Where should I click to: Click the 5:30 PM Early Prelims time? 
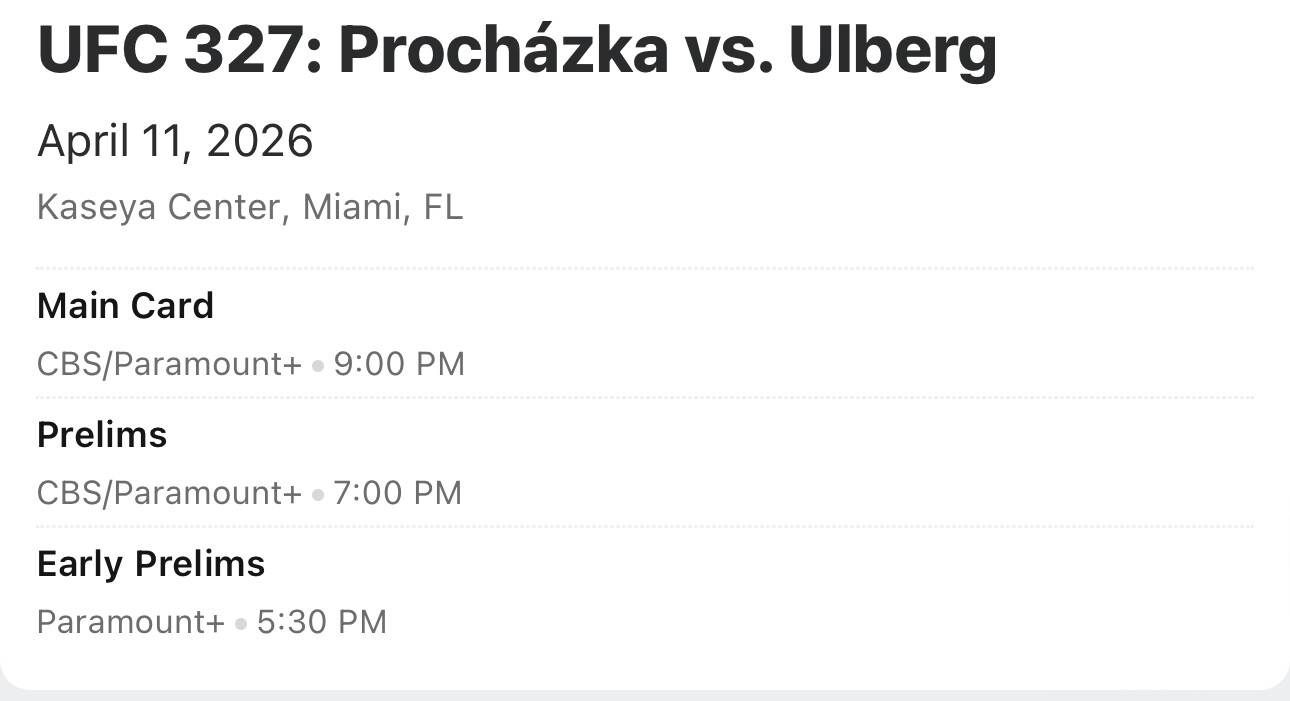(321, 621)
